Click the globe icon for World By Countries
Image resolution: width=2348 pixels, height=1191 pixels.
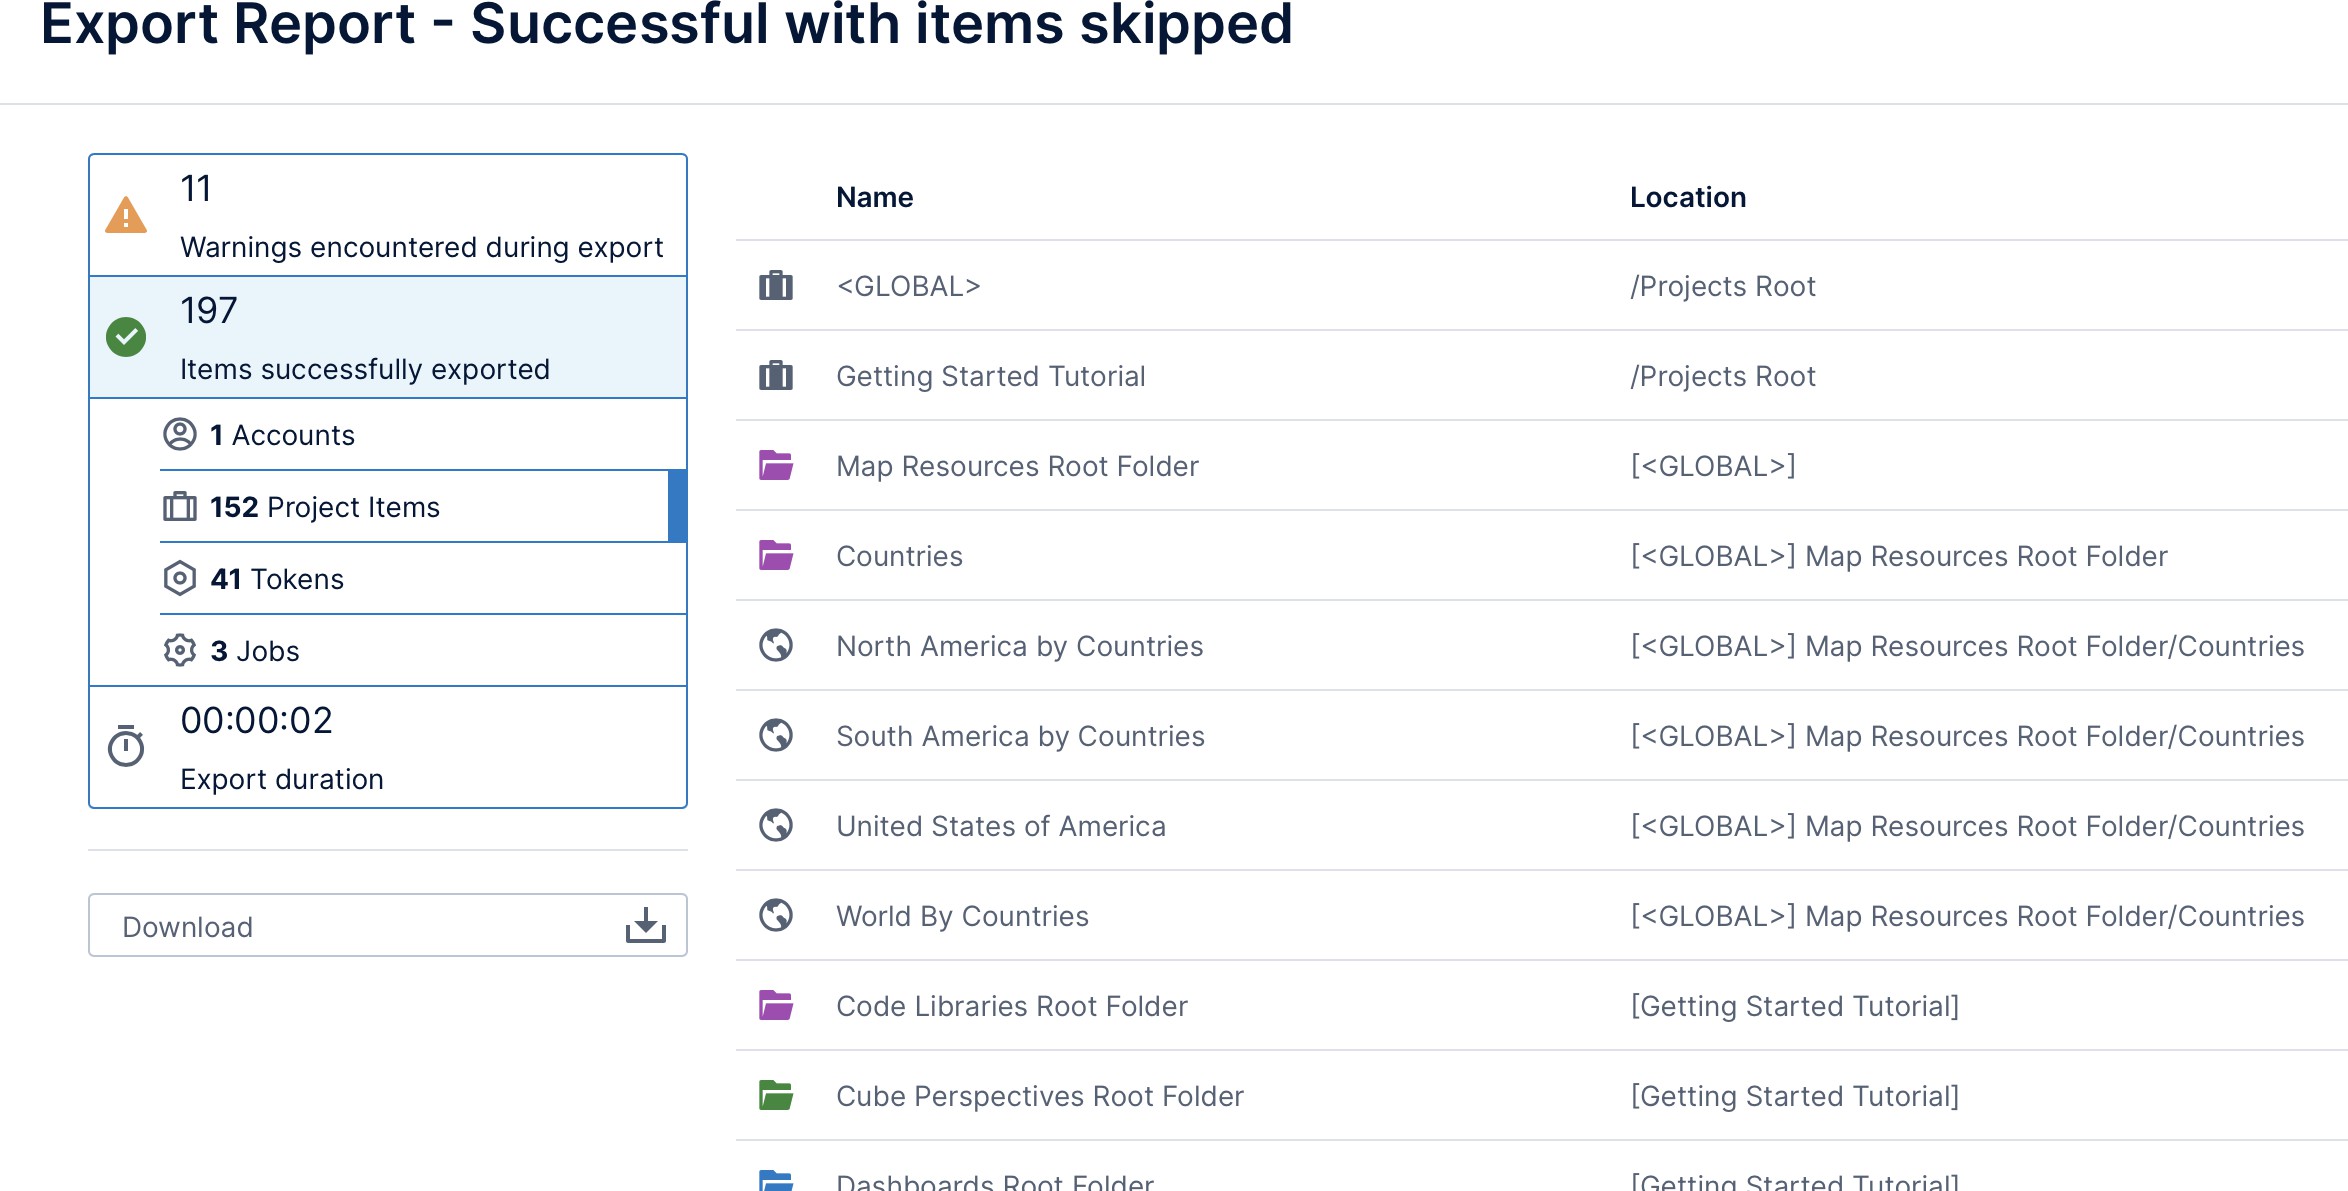click(x=776, y=915)
